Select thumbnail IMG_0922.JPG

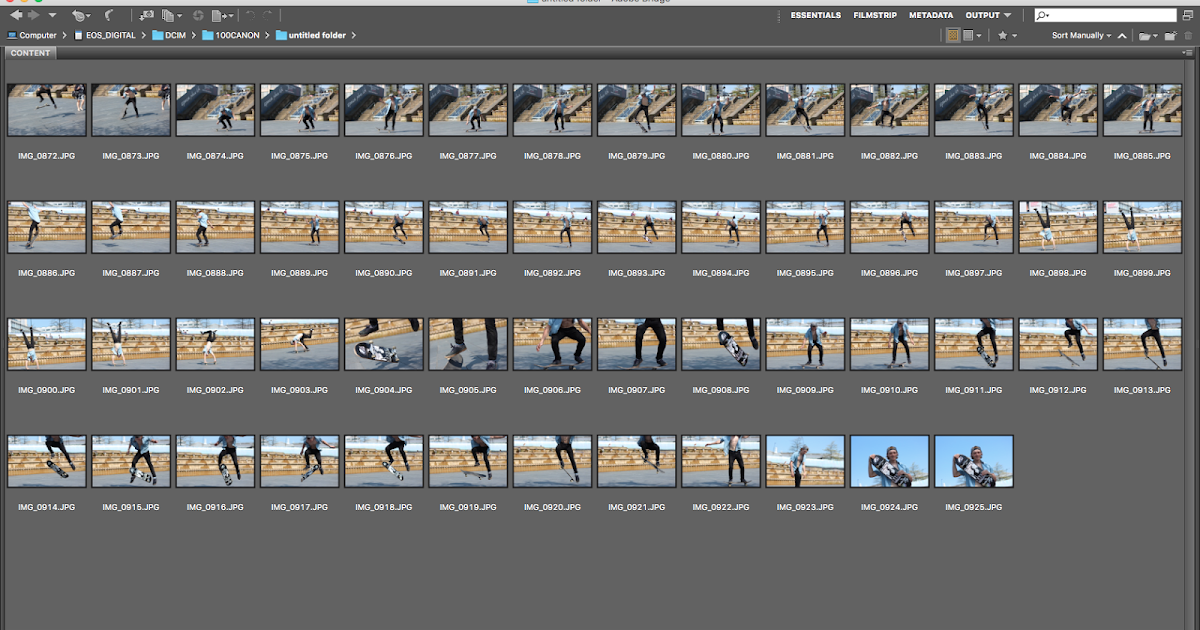click(721, 461)
